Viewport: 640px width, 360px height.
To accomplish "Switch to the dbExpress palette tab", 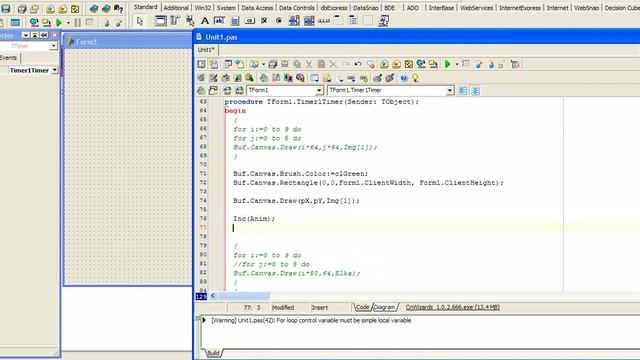I will [x=334, y=8].
